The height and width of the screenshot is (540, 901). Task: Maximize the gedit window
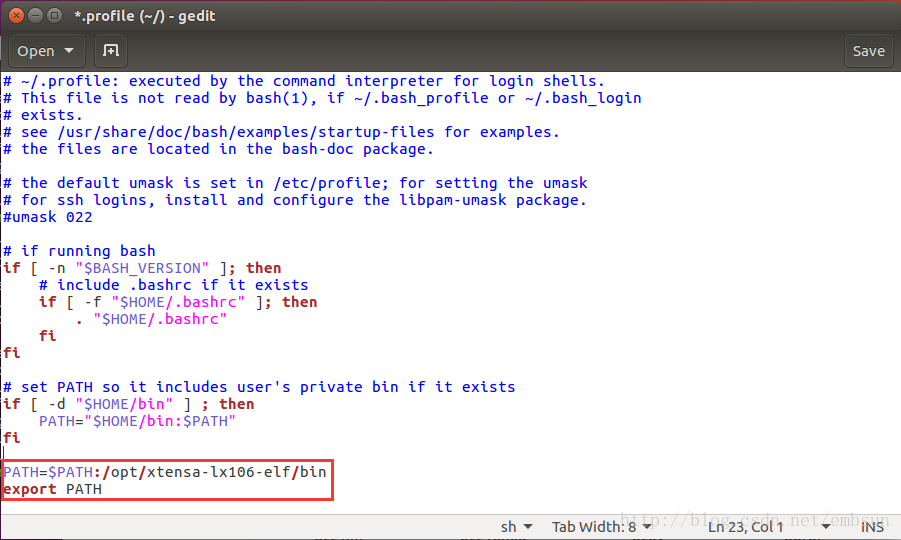(55, 16)
